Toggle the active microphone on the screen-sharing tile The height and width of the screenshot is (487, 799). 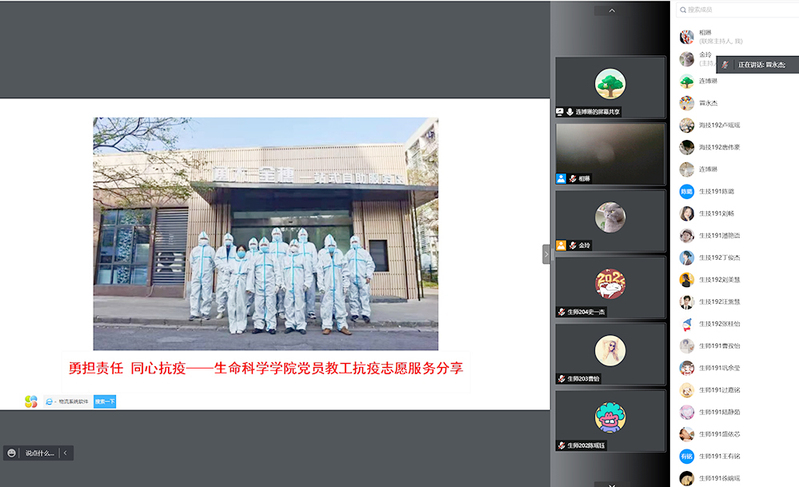coord(570,112)
